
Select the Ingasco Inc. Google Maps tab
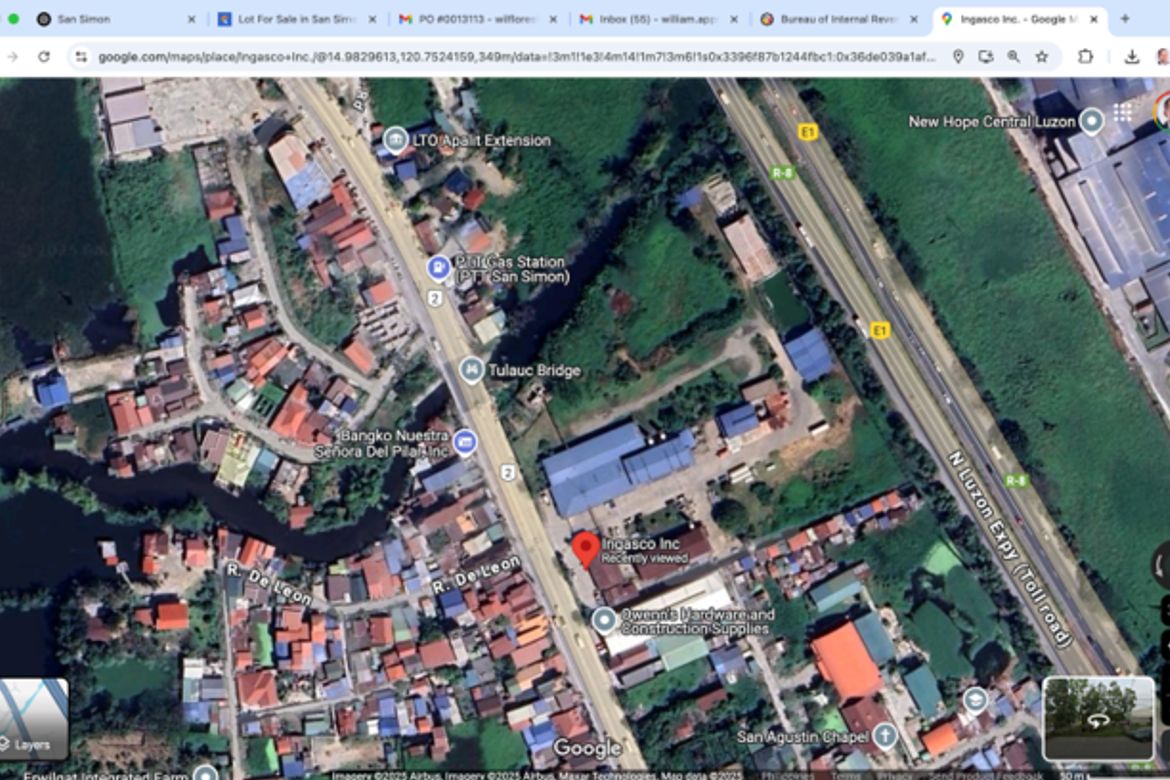click(1019, 19)
